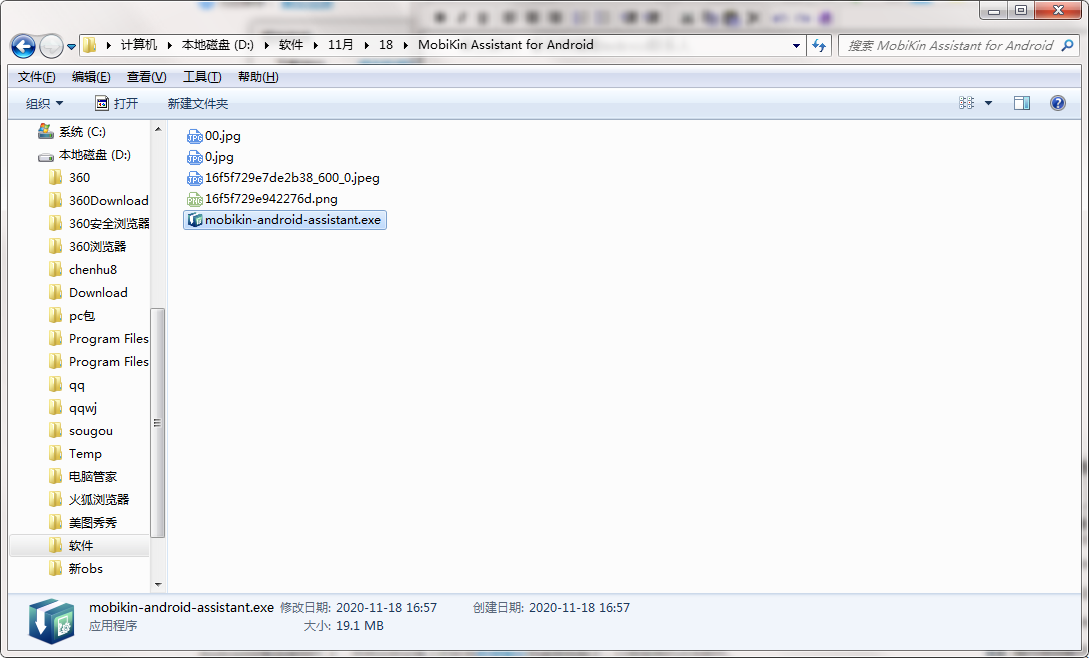Click the navigation pane scrollbar up arrow
This screenshot has width=1089, height=658.
(158, 129)
